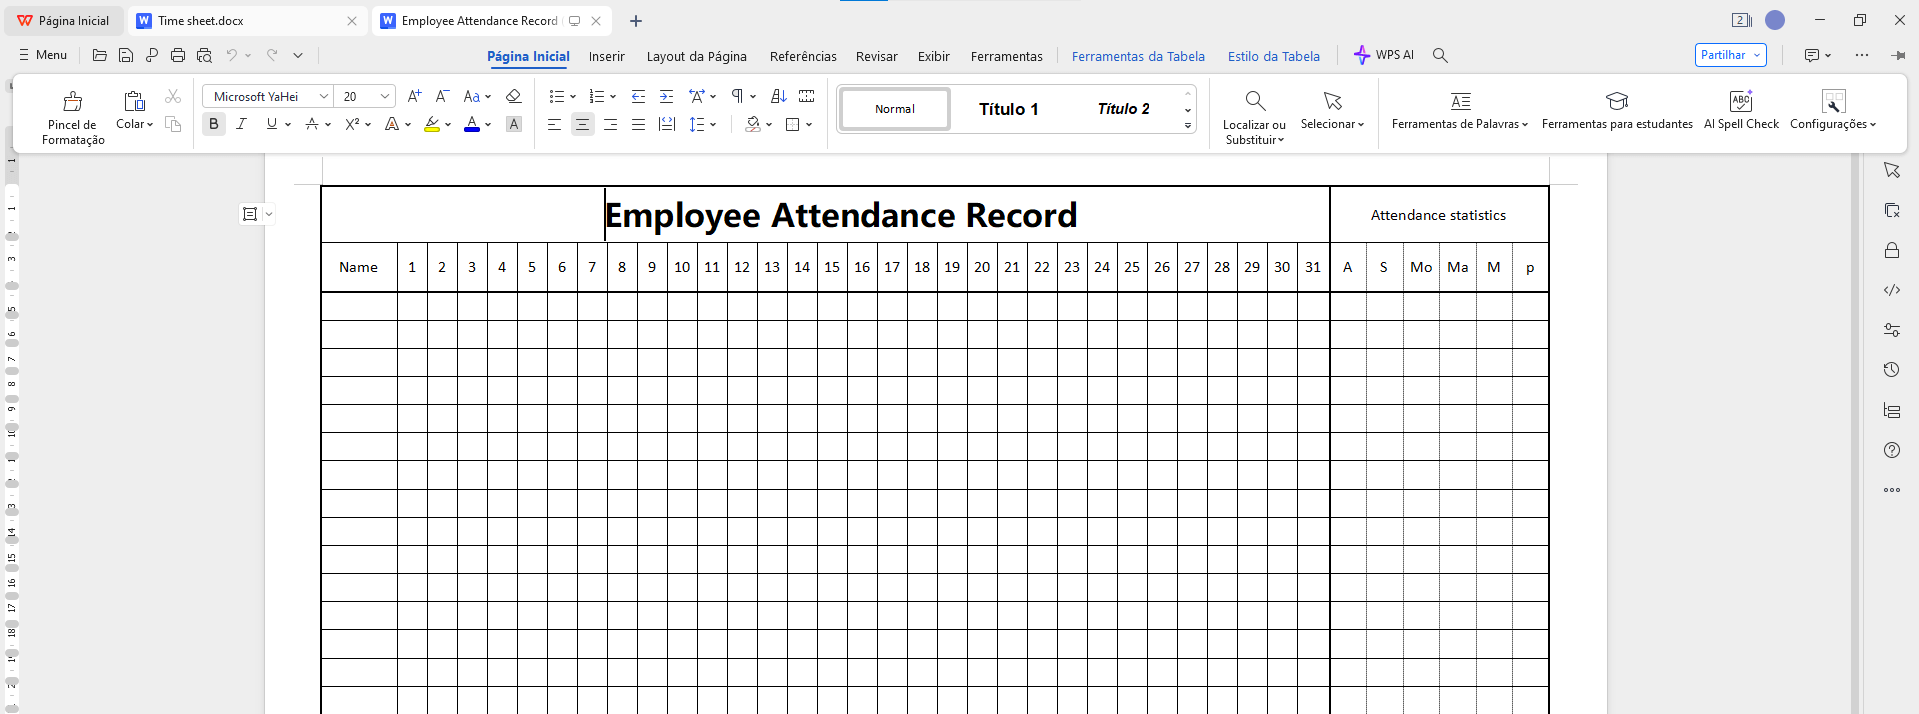Open Configurações menu
Viewport: 1919px width, 714px height.
tap(1833, 110)
